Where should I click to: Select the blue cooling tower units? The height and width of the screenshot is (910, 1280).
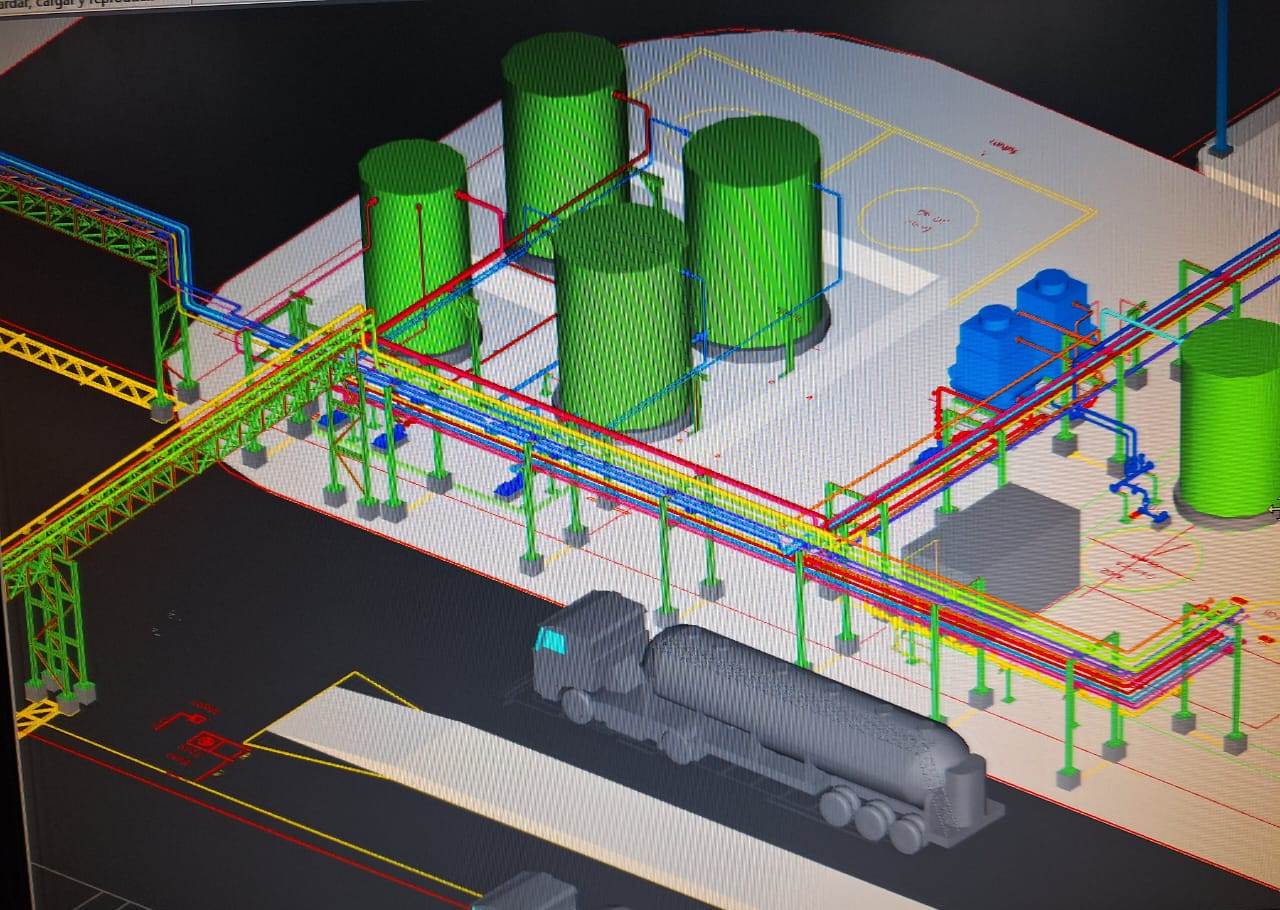click(1020, 330)
